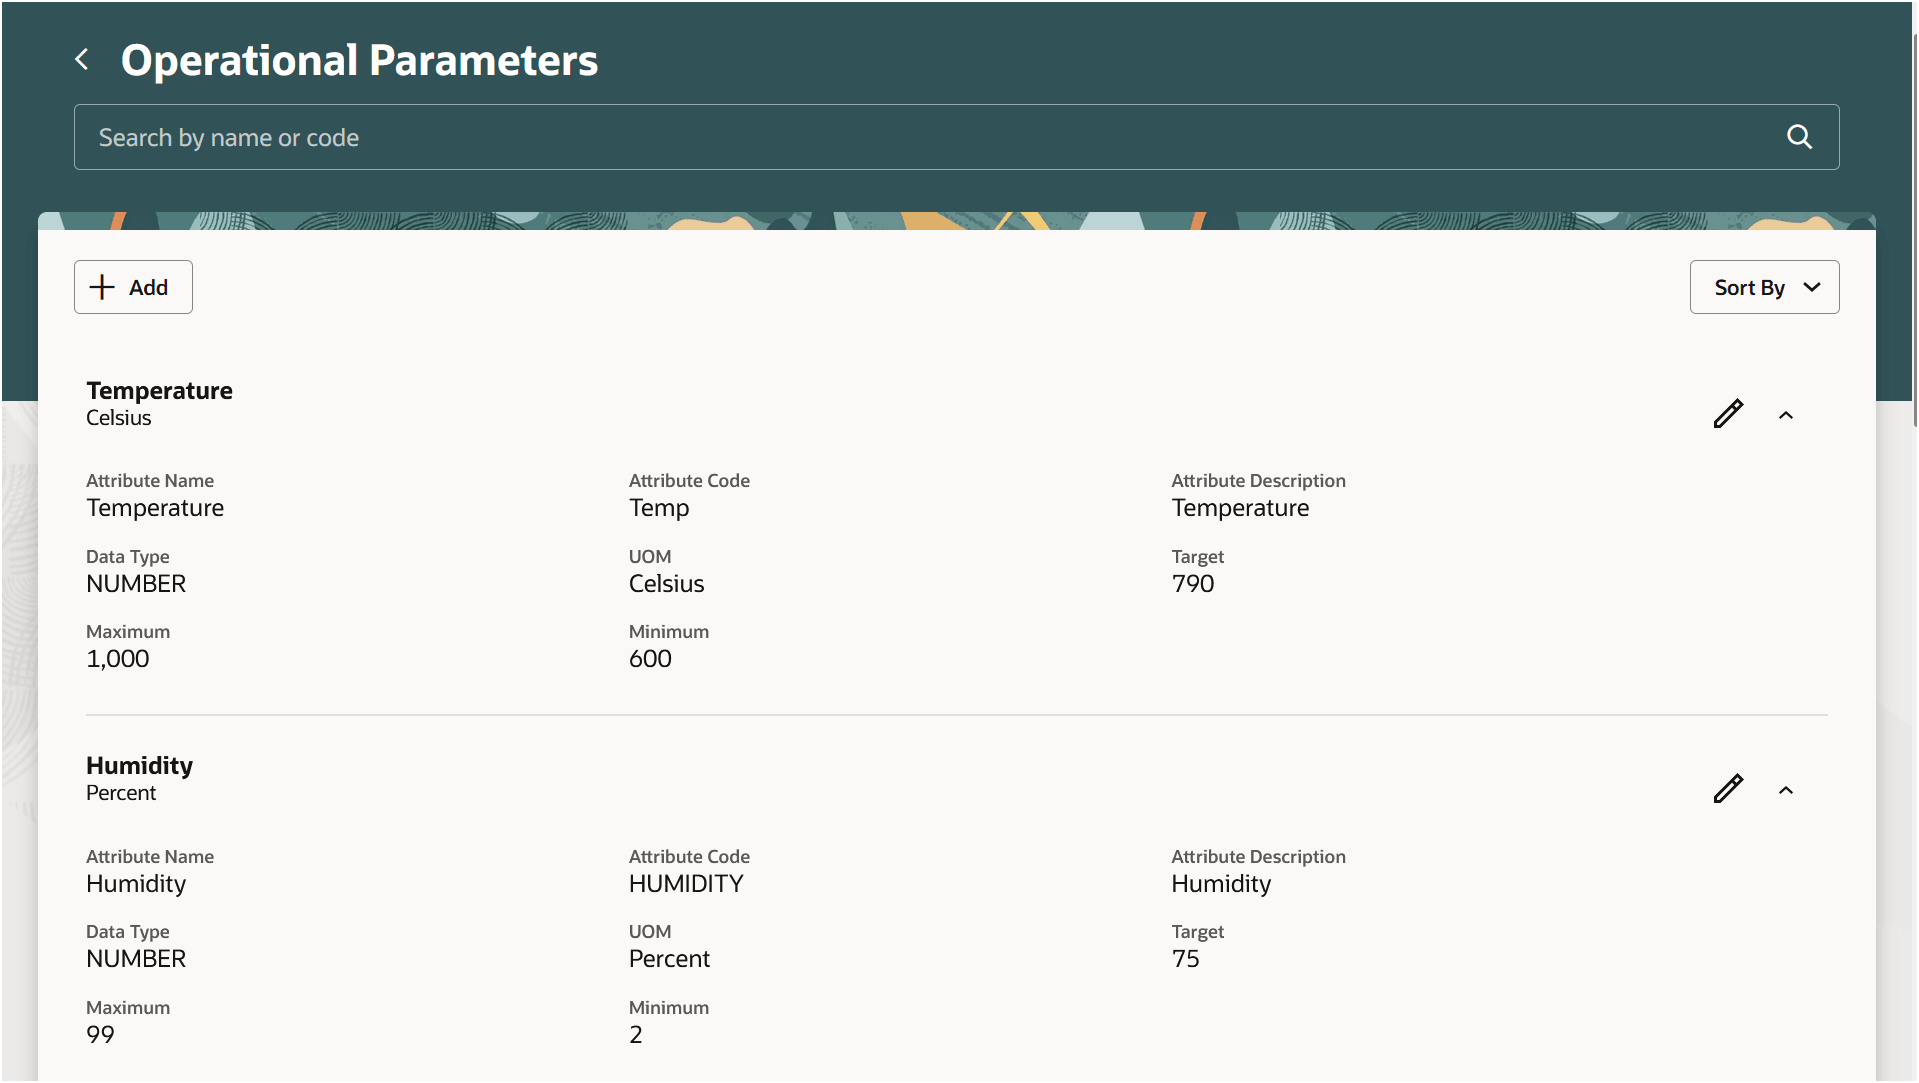The height and width of the screenshot is (1083, 1919).
Task: Select the Humidity parameter heading
Action: tap(139, 765)
